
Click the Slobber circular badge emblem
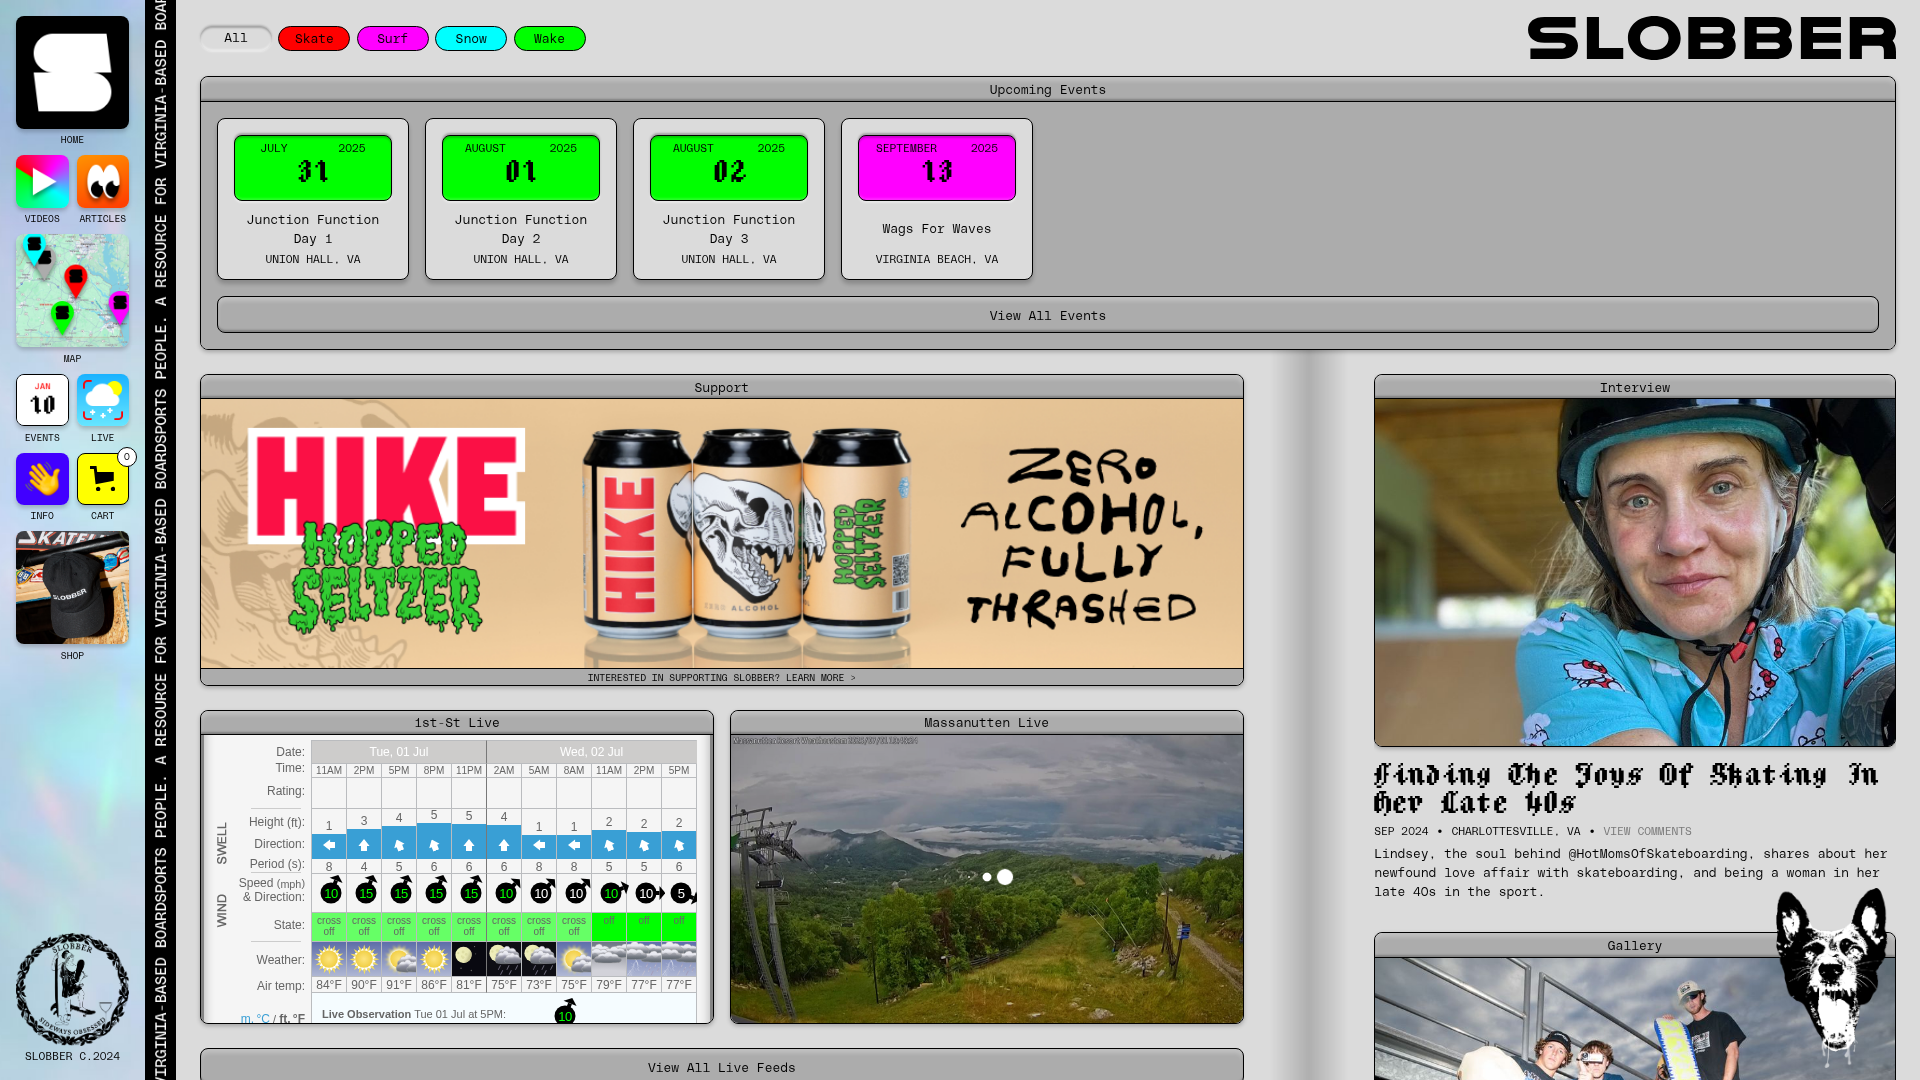(72, 990)
